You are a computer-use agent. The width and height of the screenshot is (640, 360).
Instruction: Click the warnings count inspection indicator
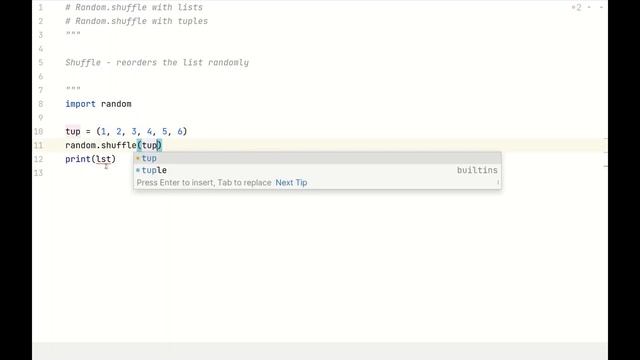(576, 7)
